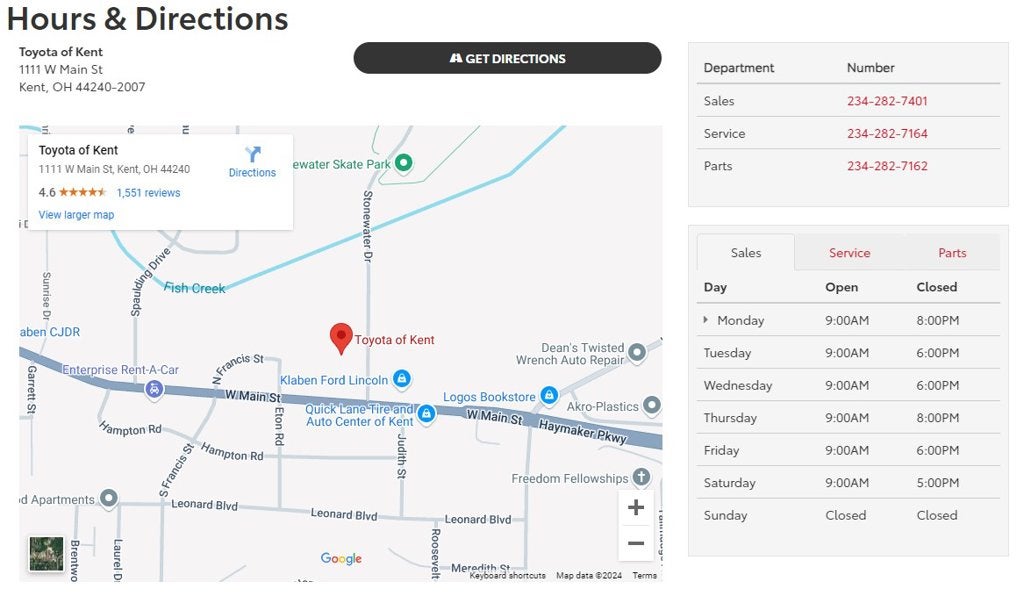Viewport: 1024px width, 596px height.
Task: Zoom out the map with minus button
Action: [636, 542]
